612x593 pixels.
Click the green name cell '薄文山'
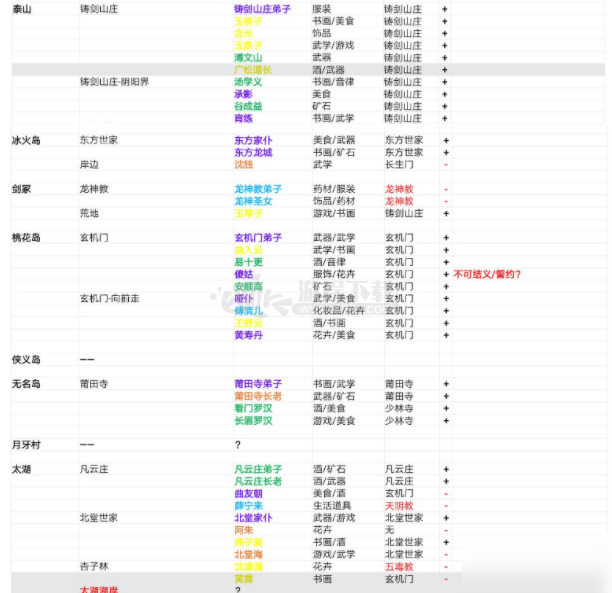(248, 57)
